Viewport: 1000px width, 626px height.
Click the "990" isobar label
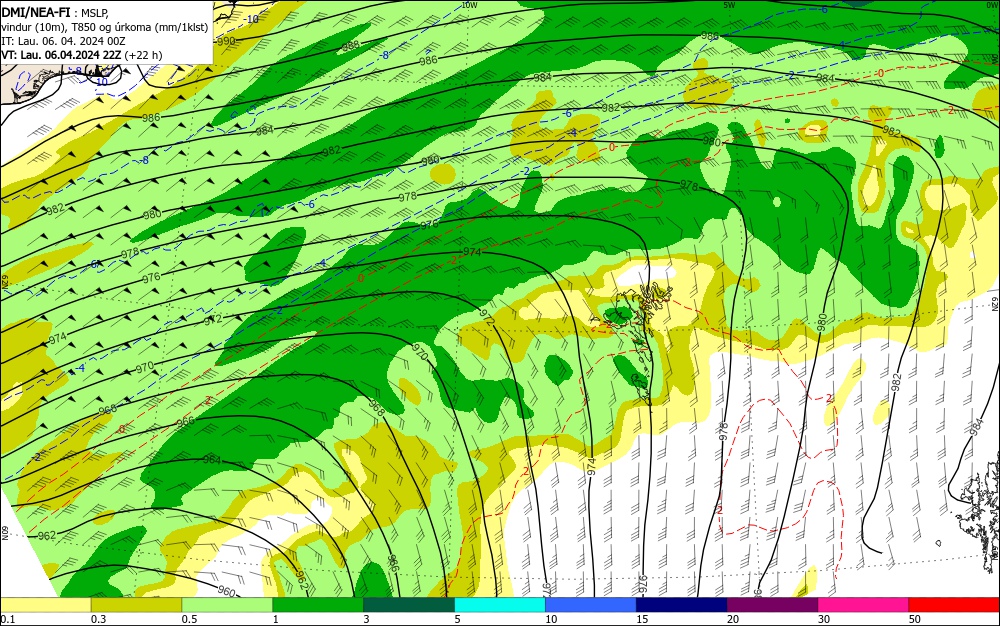pos(226,41)
